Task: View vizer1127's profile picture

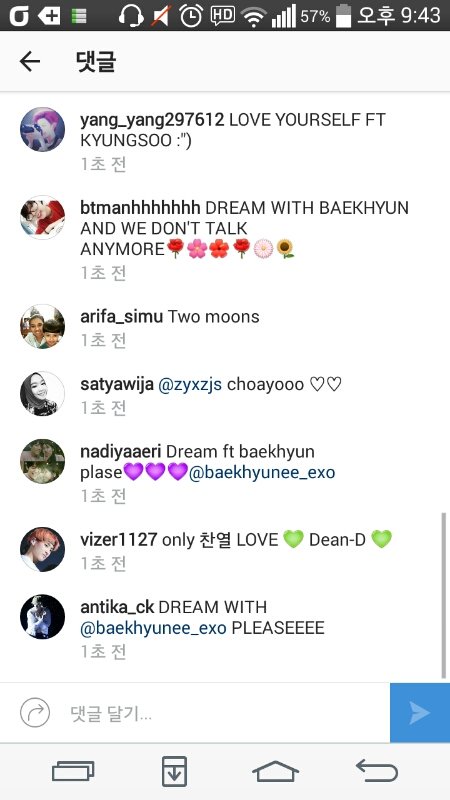Action: point(42,549)
